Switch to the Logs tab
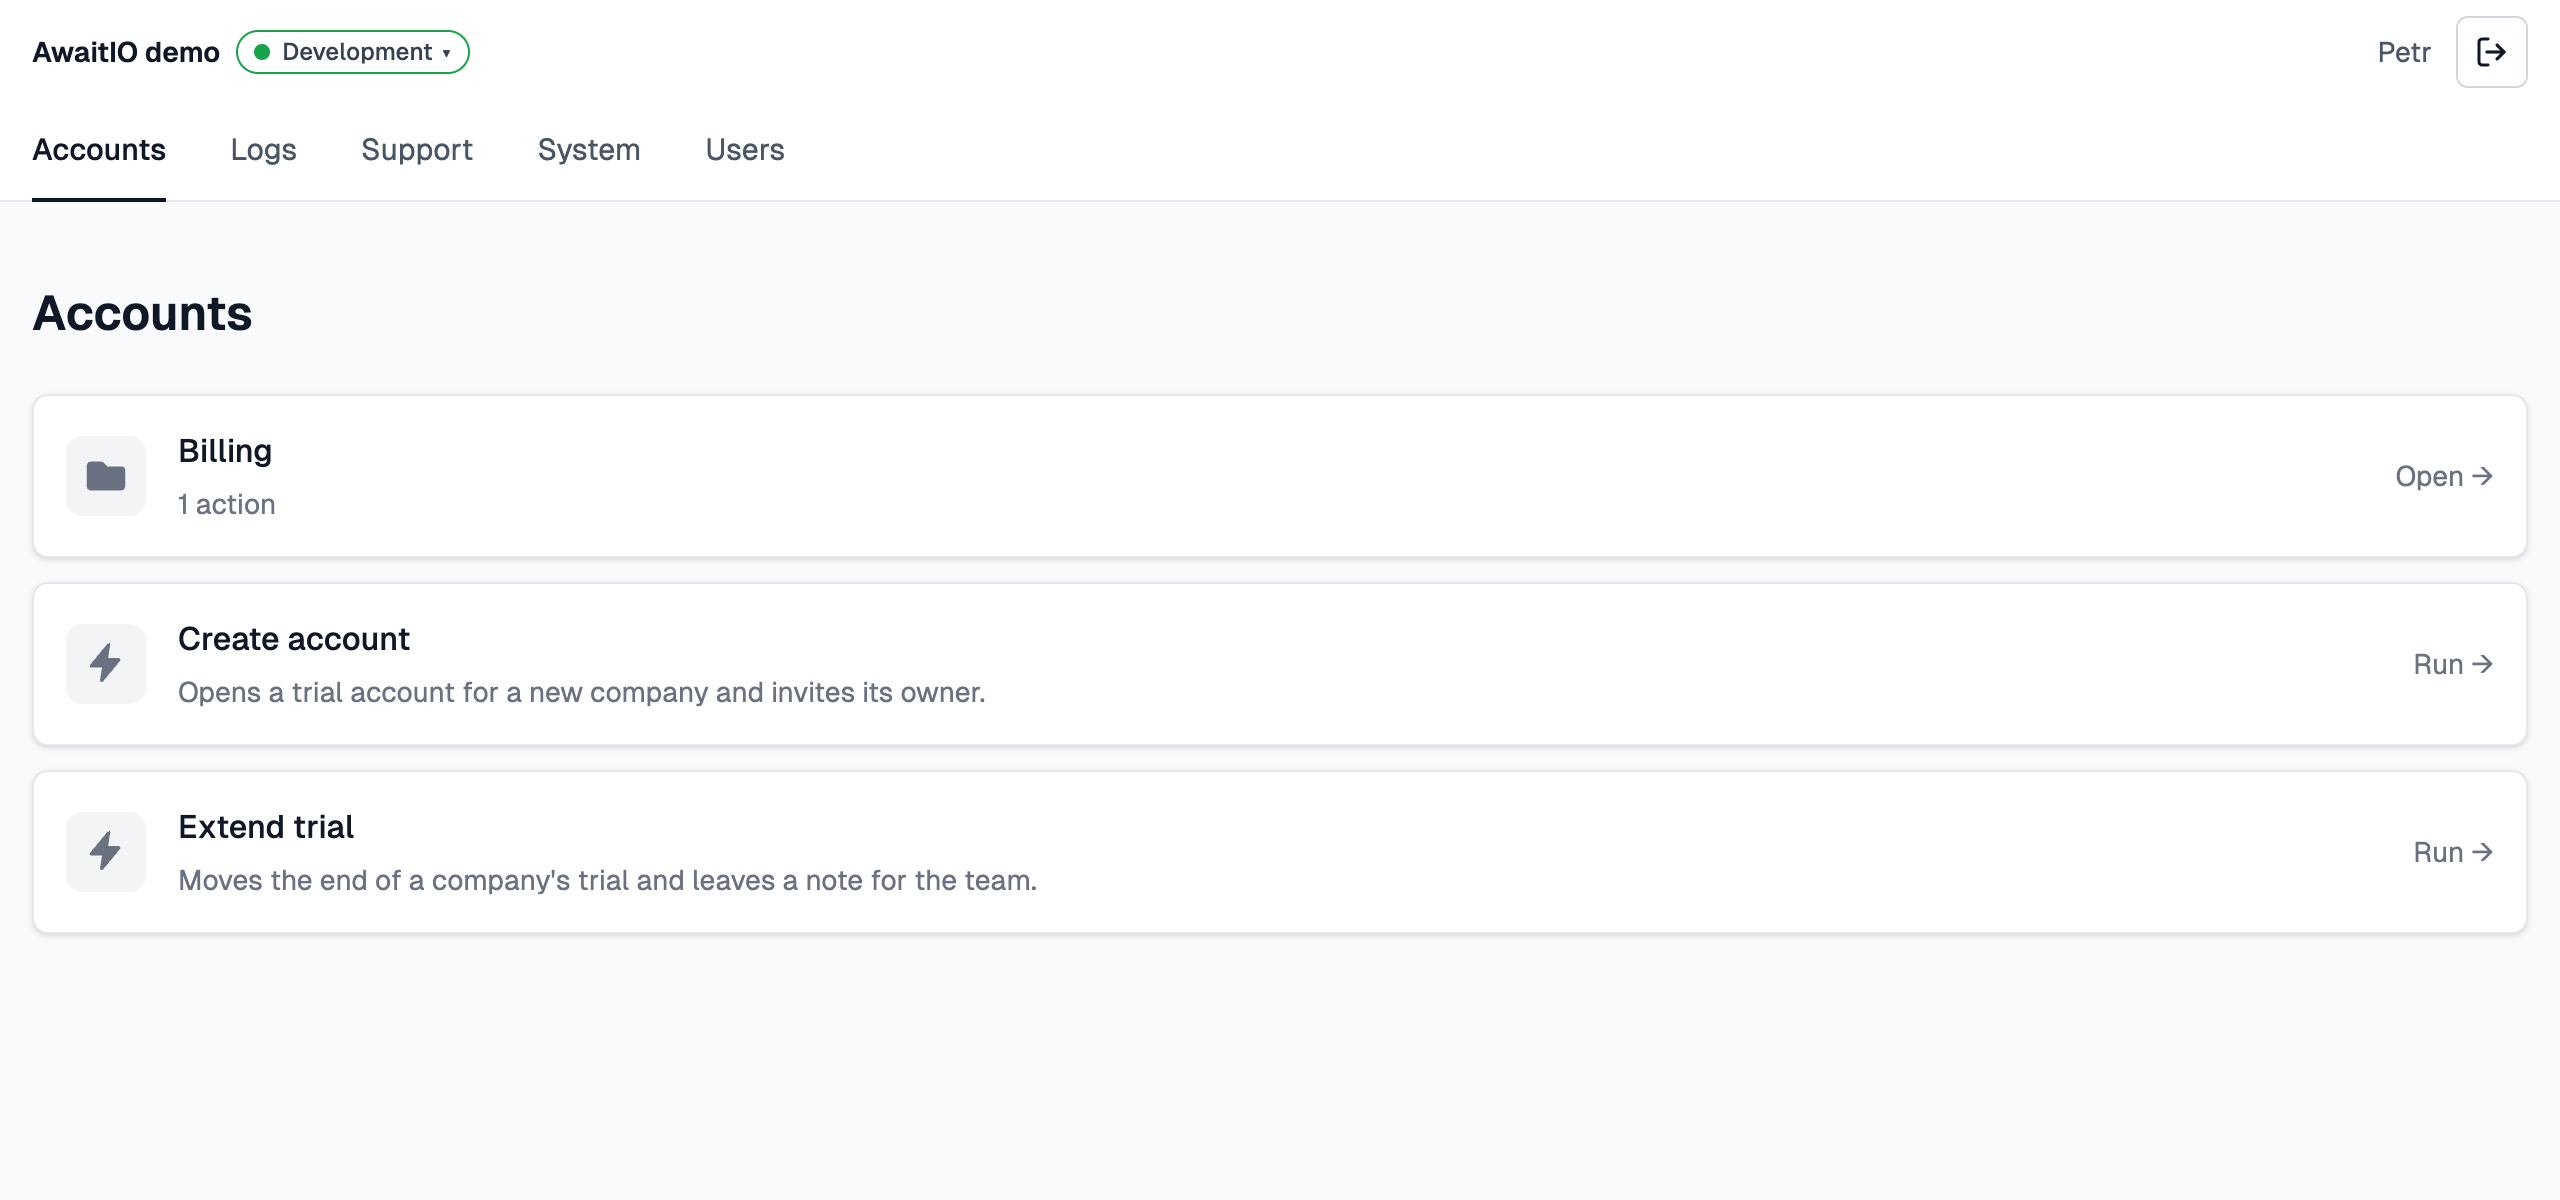2560x1200 pixels. 263,150
